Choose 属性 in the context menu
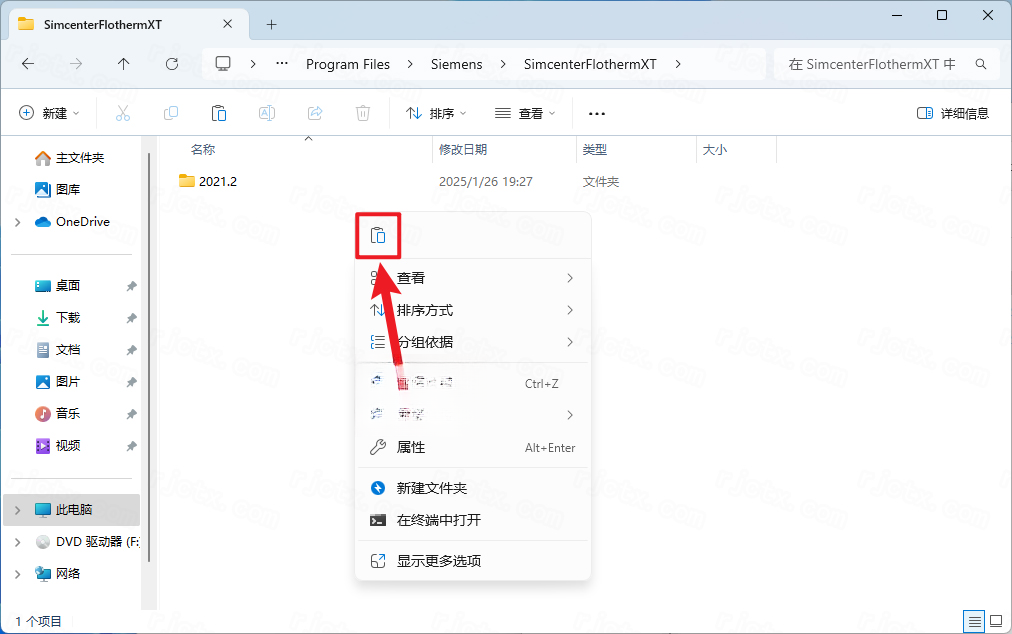 click(472, 447)
